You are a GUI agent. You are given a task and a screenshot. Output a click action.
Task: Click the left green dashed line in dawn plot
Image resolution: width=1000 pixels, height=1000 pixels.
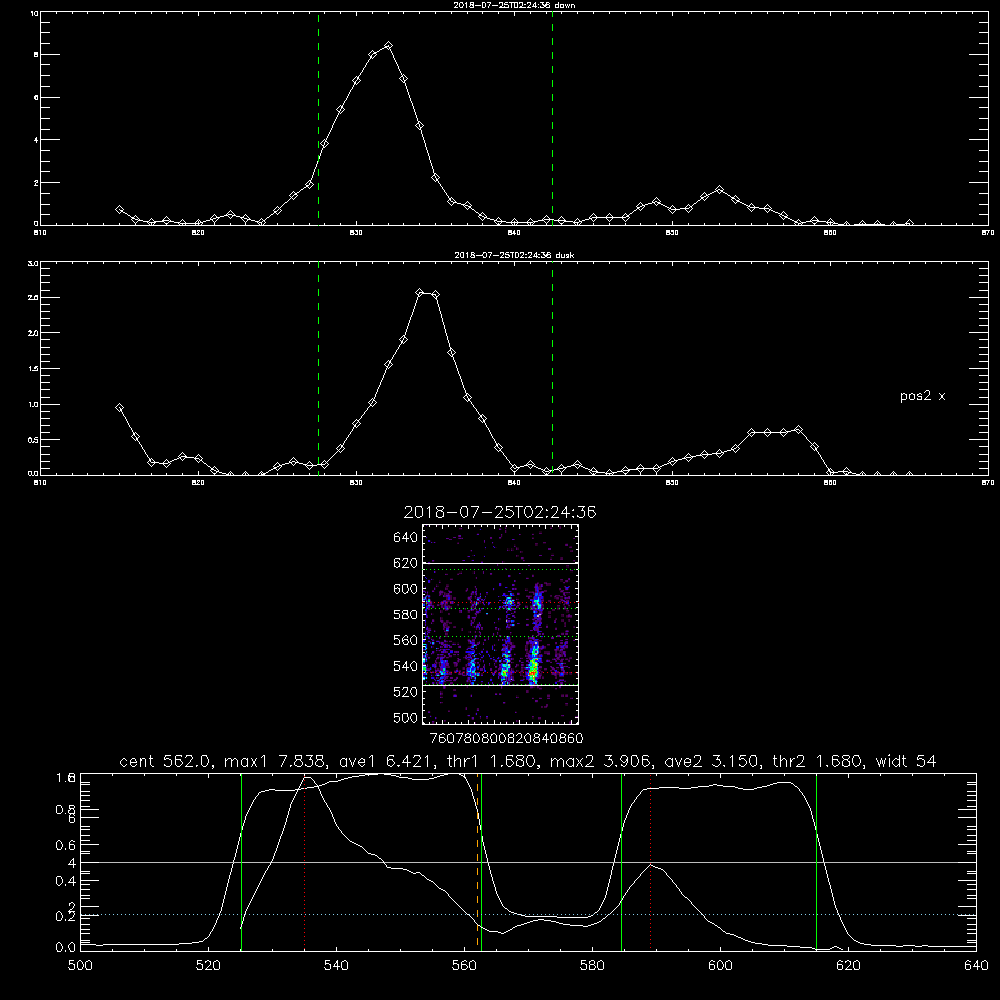point(318,119)
